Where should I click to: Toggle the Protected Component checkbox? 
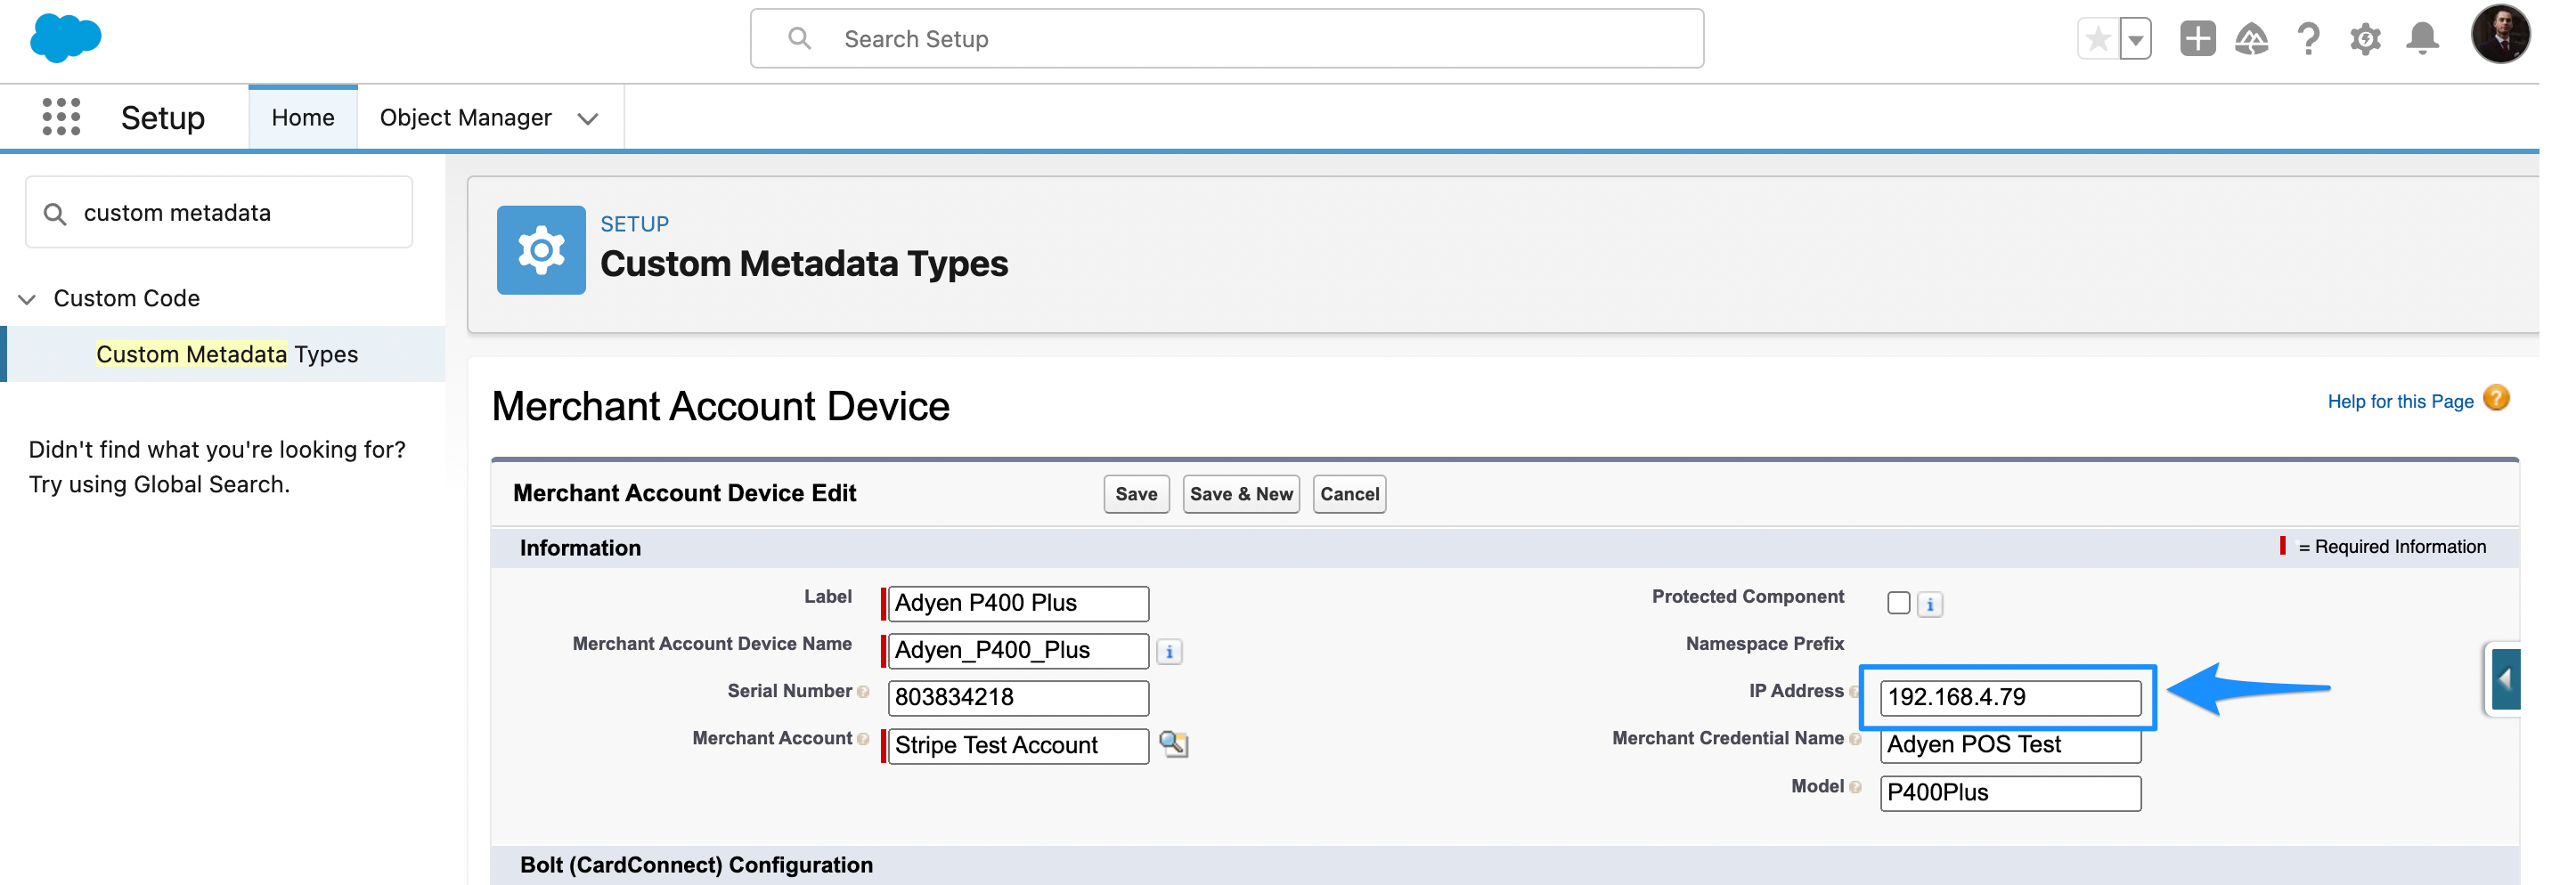click(1898, 603)
